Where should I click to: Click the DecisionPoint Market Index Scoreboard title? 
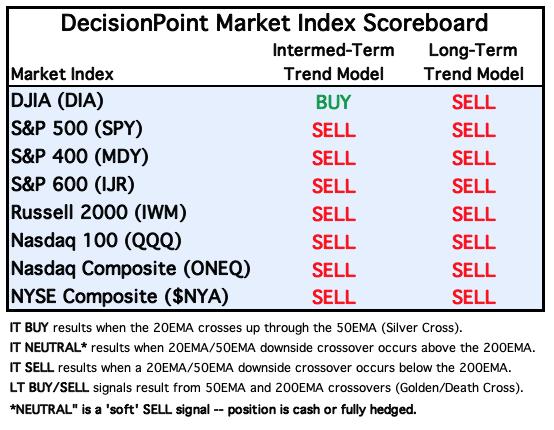pos(274,23)
